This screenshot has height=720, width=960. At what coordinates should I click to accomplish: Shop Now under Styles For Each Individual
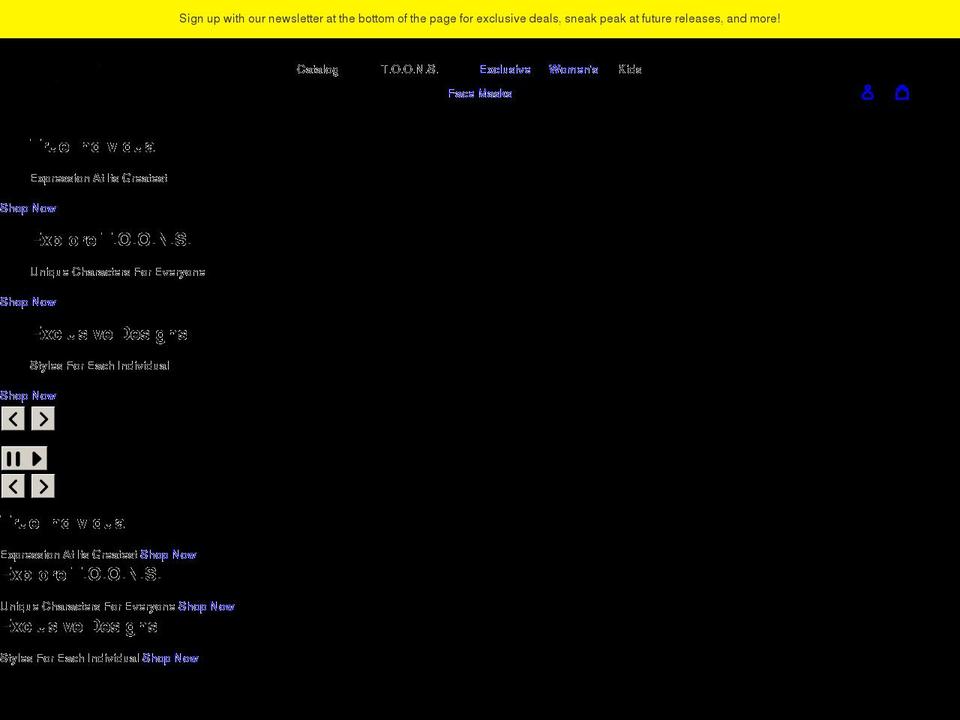pyautogui.click(x=28, y=395)
